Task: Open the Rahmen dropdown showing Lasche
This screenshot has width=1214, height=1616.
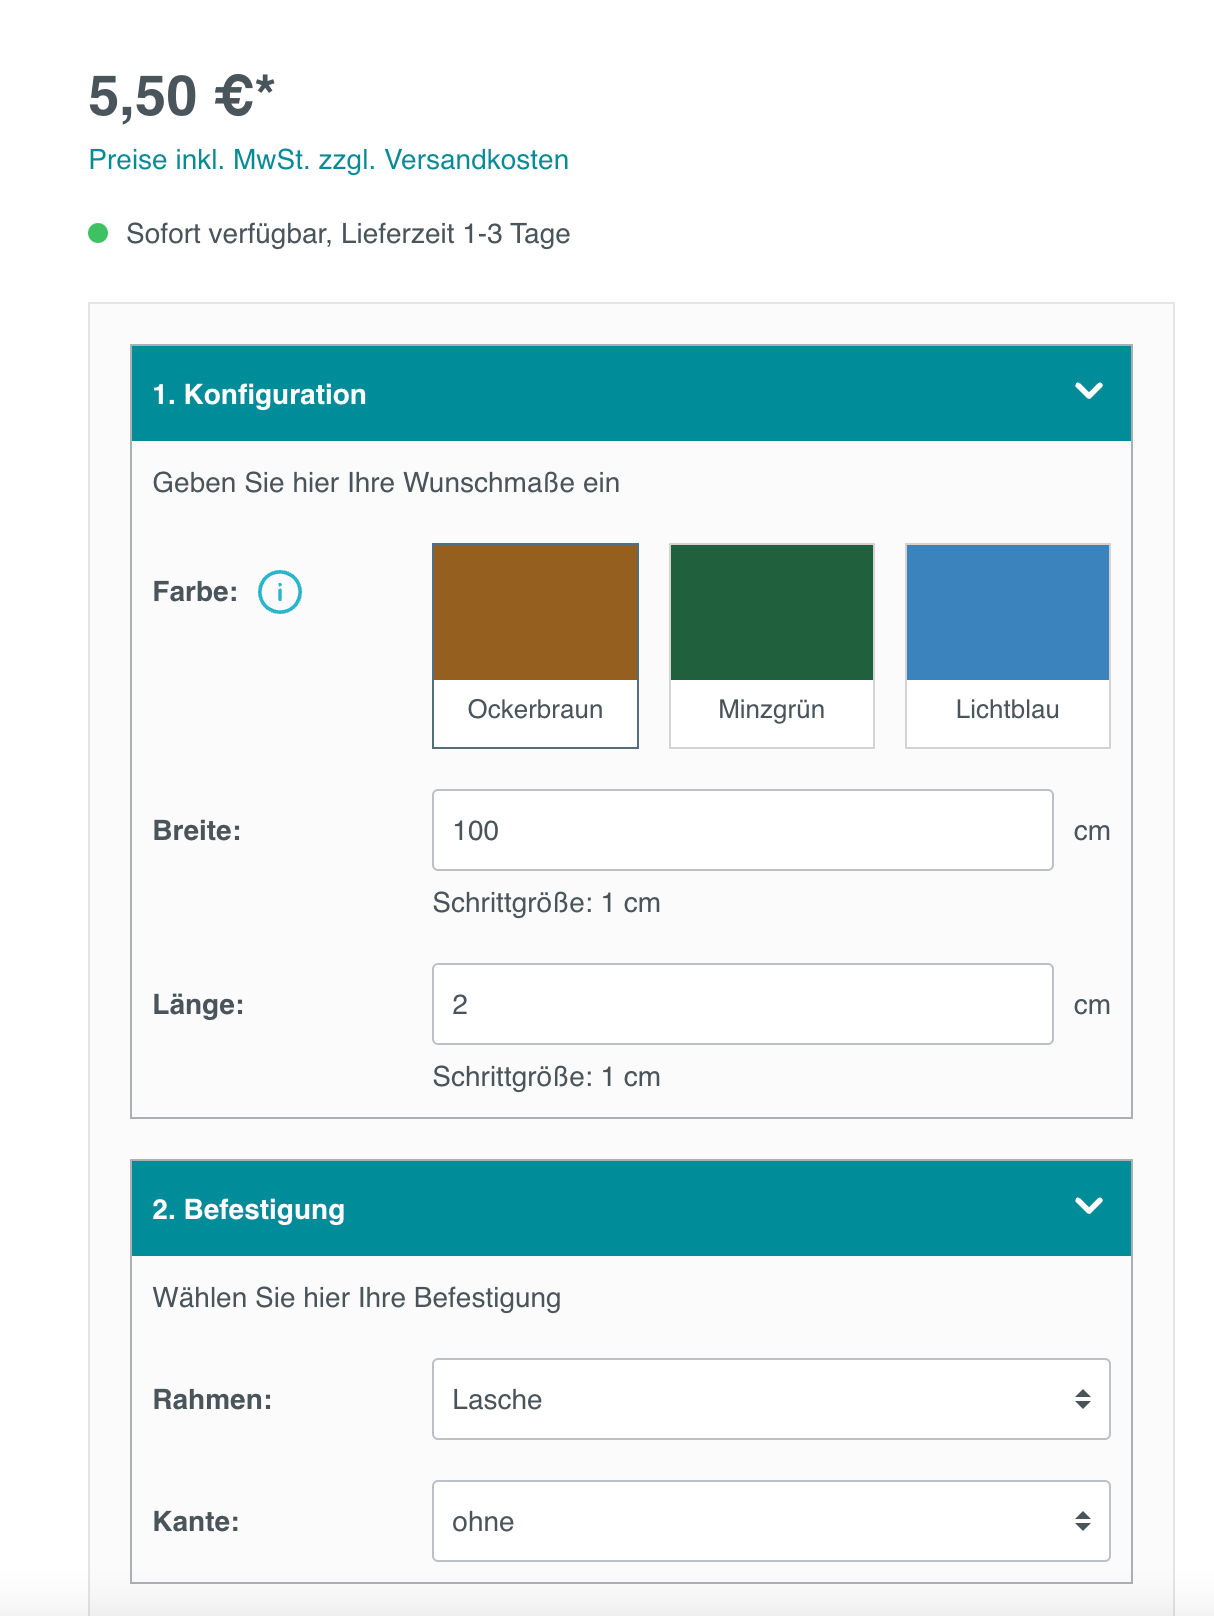Action: [x=770, y=1399]
